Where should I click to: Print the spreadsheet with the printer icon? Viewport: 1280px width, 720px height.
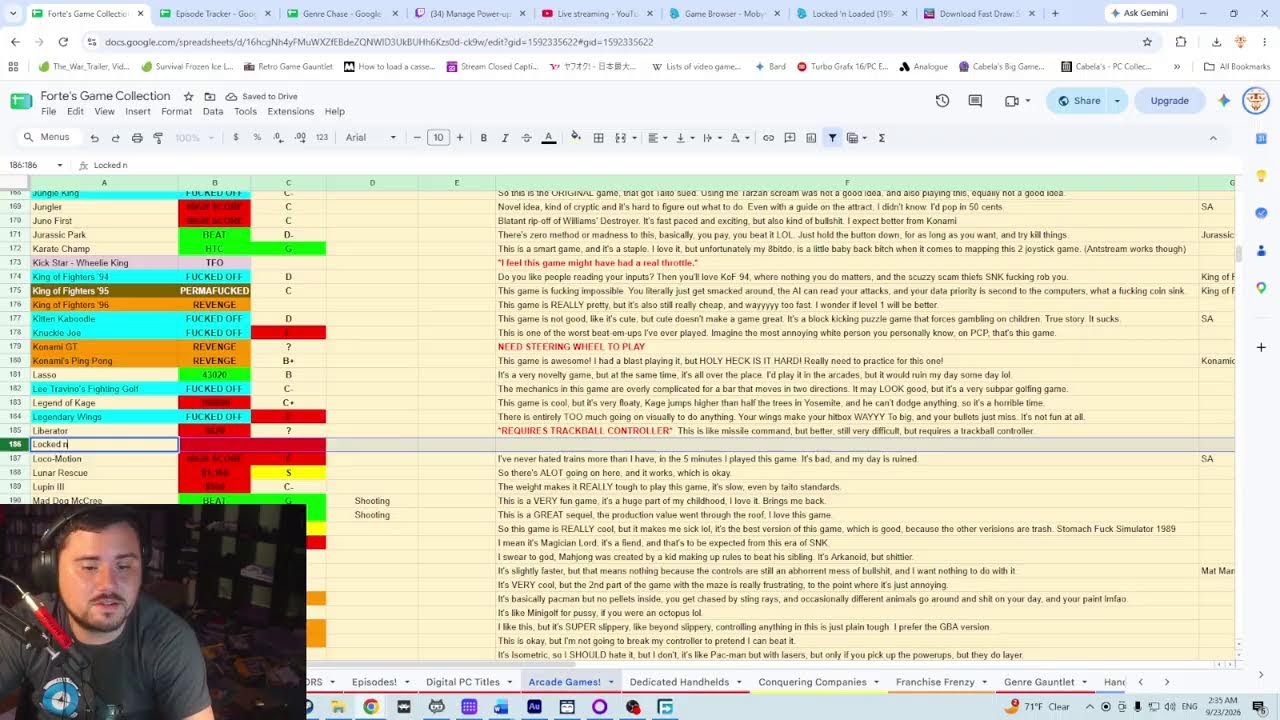click(137, 138)
